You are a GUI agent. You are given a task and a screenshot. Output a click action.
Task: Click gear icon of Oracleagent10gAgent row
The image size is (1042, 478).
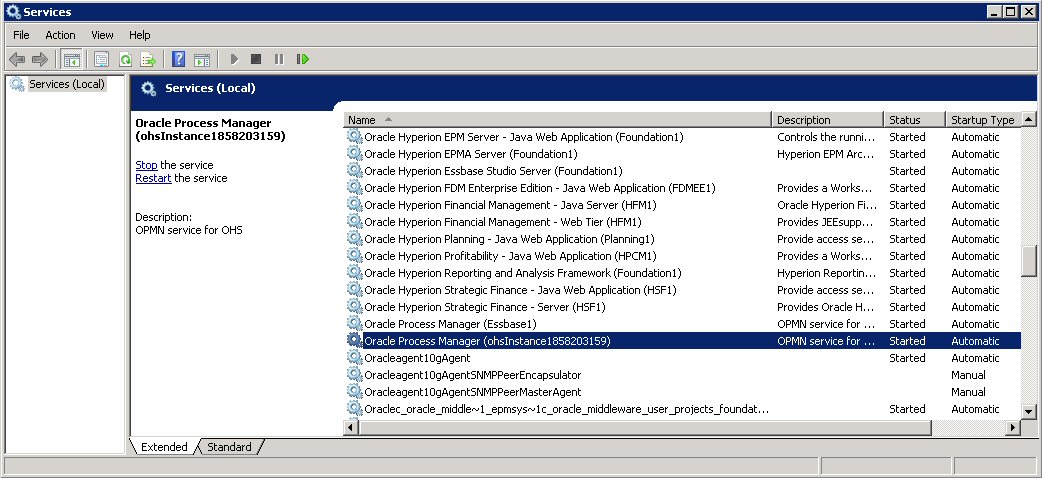tap(355, 358)
